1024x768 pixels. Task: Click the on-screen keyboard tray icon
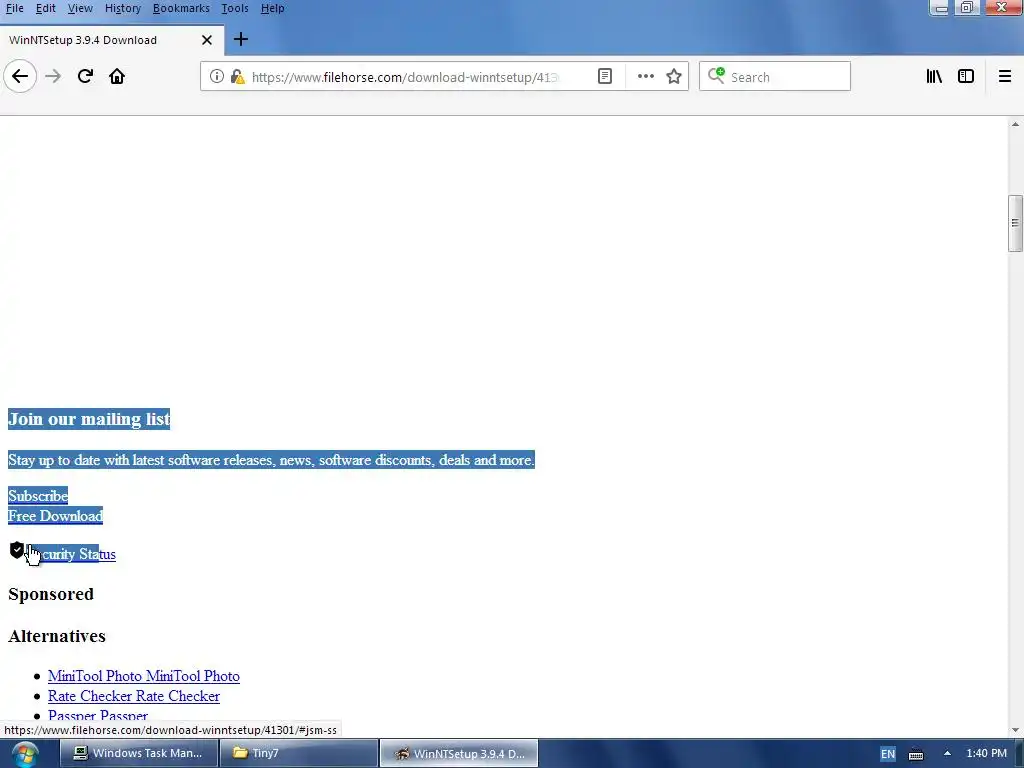coord(916,754)
